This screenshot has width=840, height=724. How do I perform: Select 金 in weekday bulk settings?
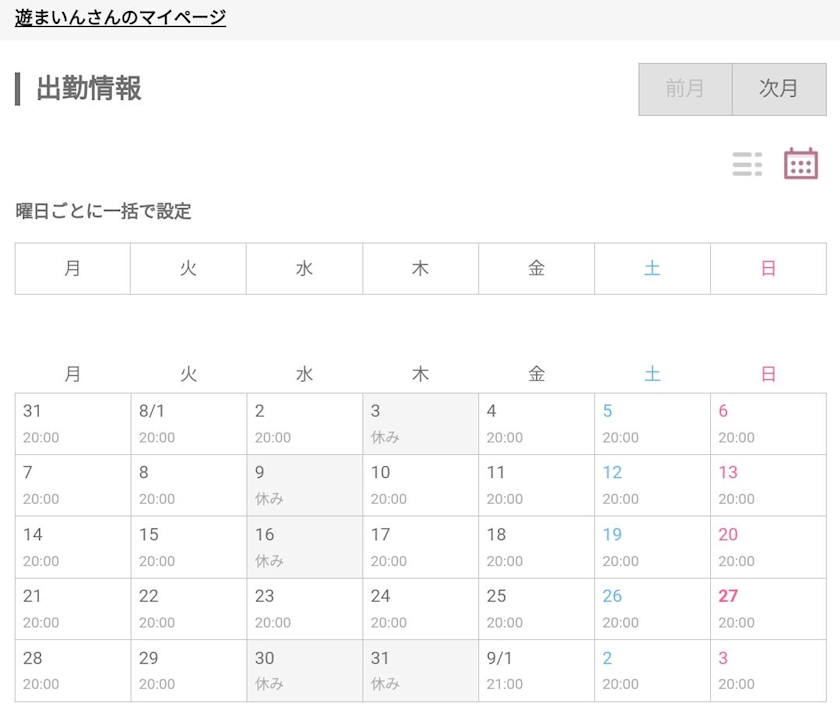tap(536, 268)
